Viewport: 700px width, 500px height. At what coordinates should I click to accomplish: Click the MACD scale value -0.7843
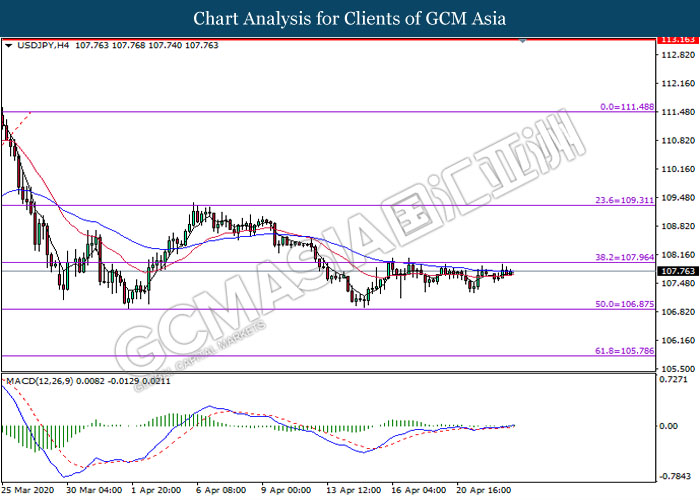click(675, 476)
